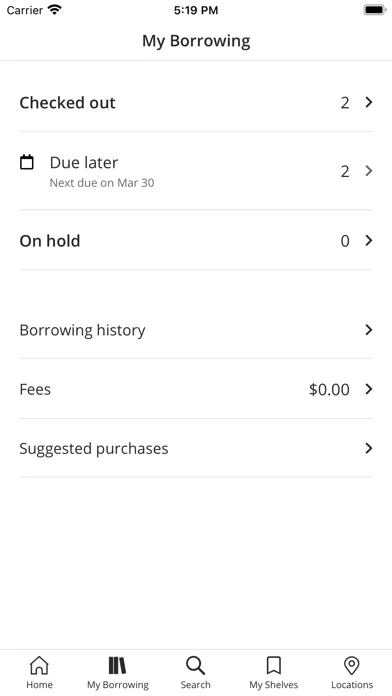
Task: Expand On hold via its chevron
Action: coord(368,241)
